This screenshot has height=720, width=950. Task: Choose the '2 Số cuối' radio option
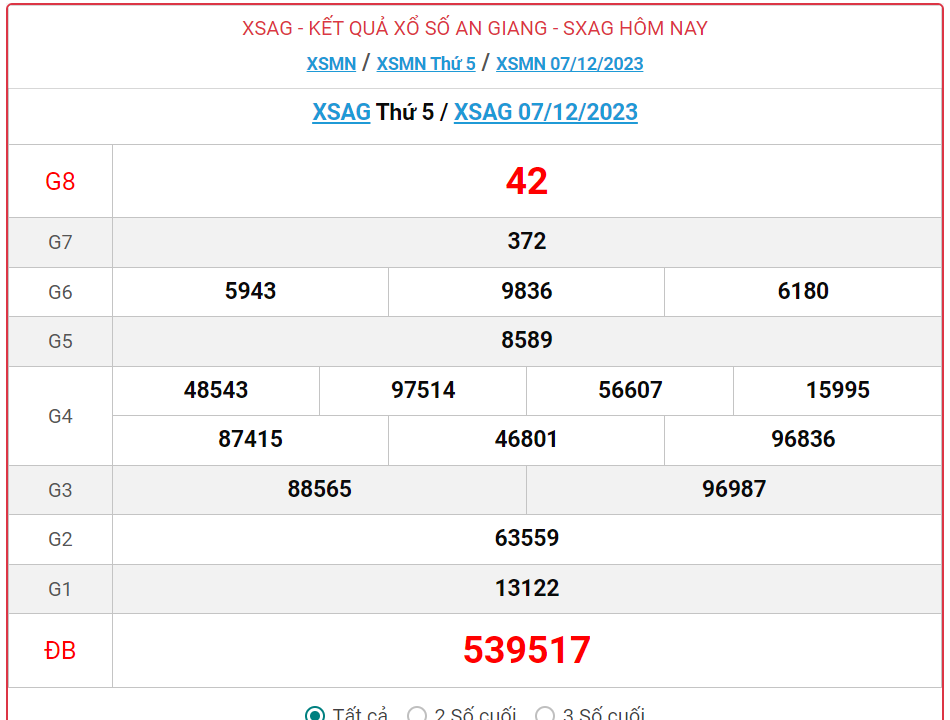click(418, 714)
